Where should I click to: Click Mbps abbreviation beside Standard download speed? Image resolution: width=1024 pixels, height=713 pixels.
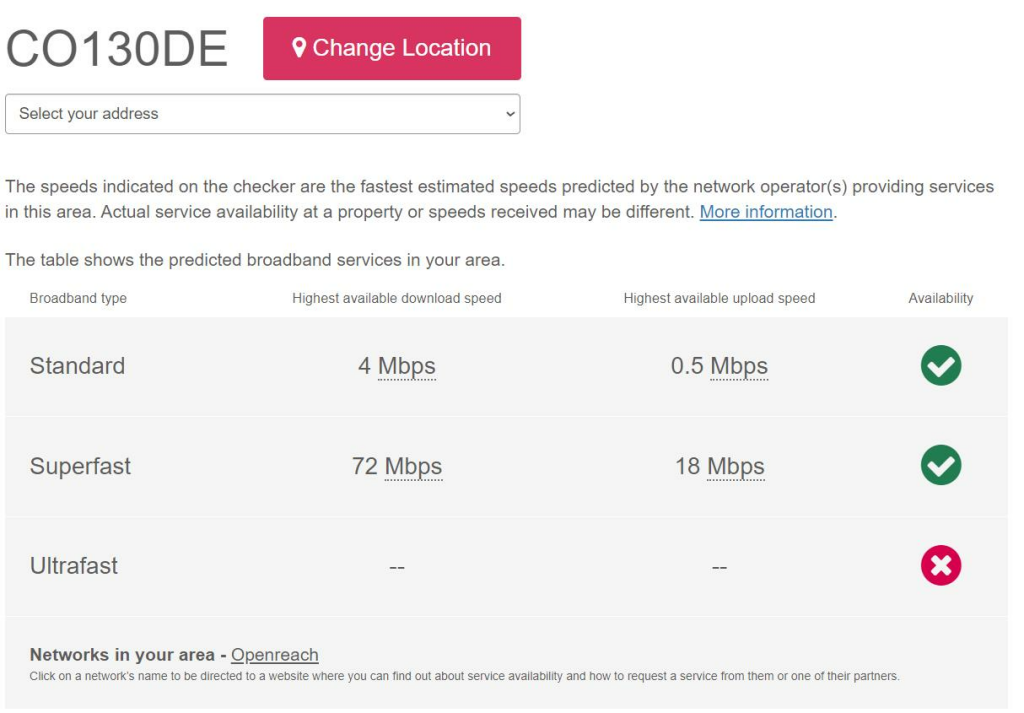[x=407, y=366]
